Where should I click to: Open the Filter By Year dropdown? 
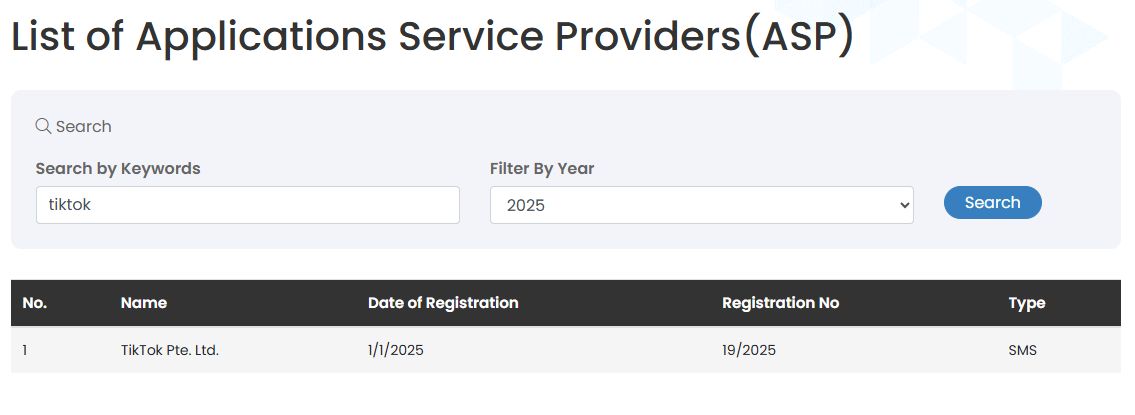(x=700, y=205)
